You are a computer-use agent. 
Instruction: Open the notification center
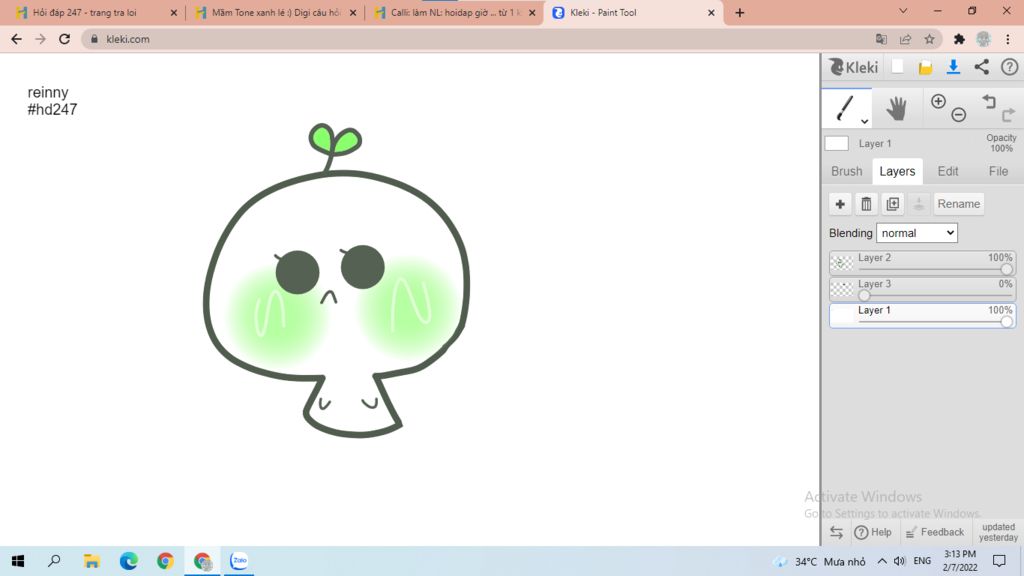tap(999, 561)
